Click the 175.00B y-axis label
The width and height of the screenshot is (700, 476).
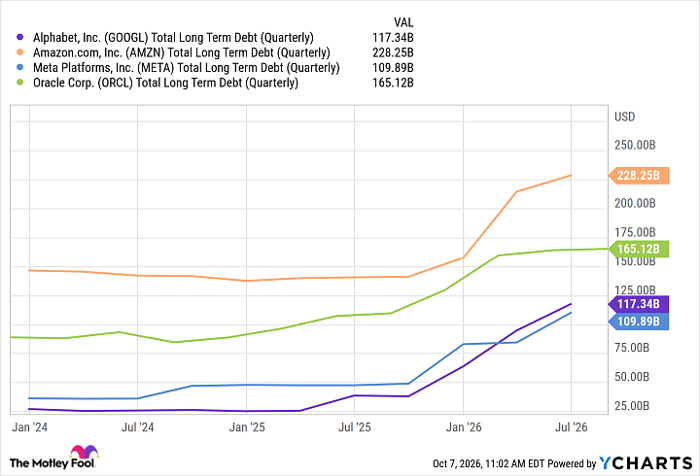click(635, 232)
